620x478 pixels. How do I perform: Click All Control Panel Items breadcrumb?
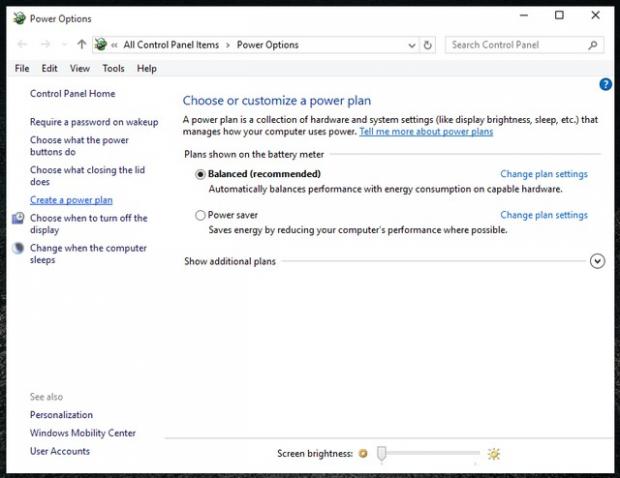[x=171, y=45]
